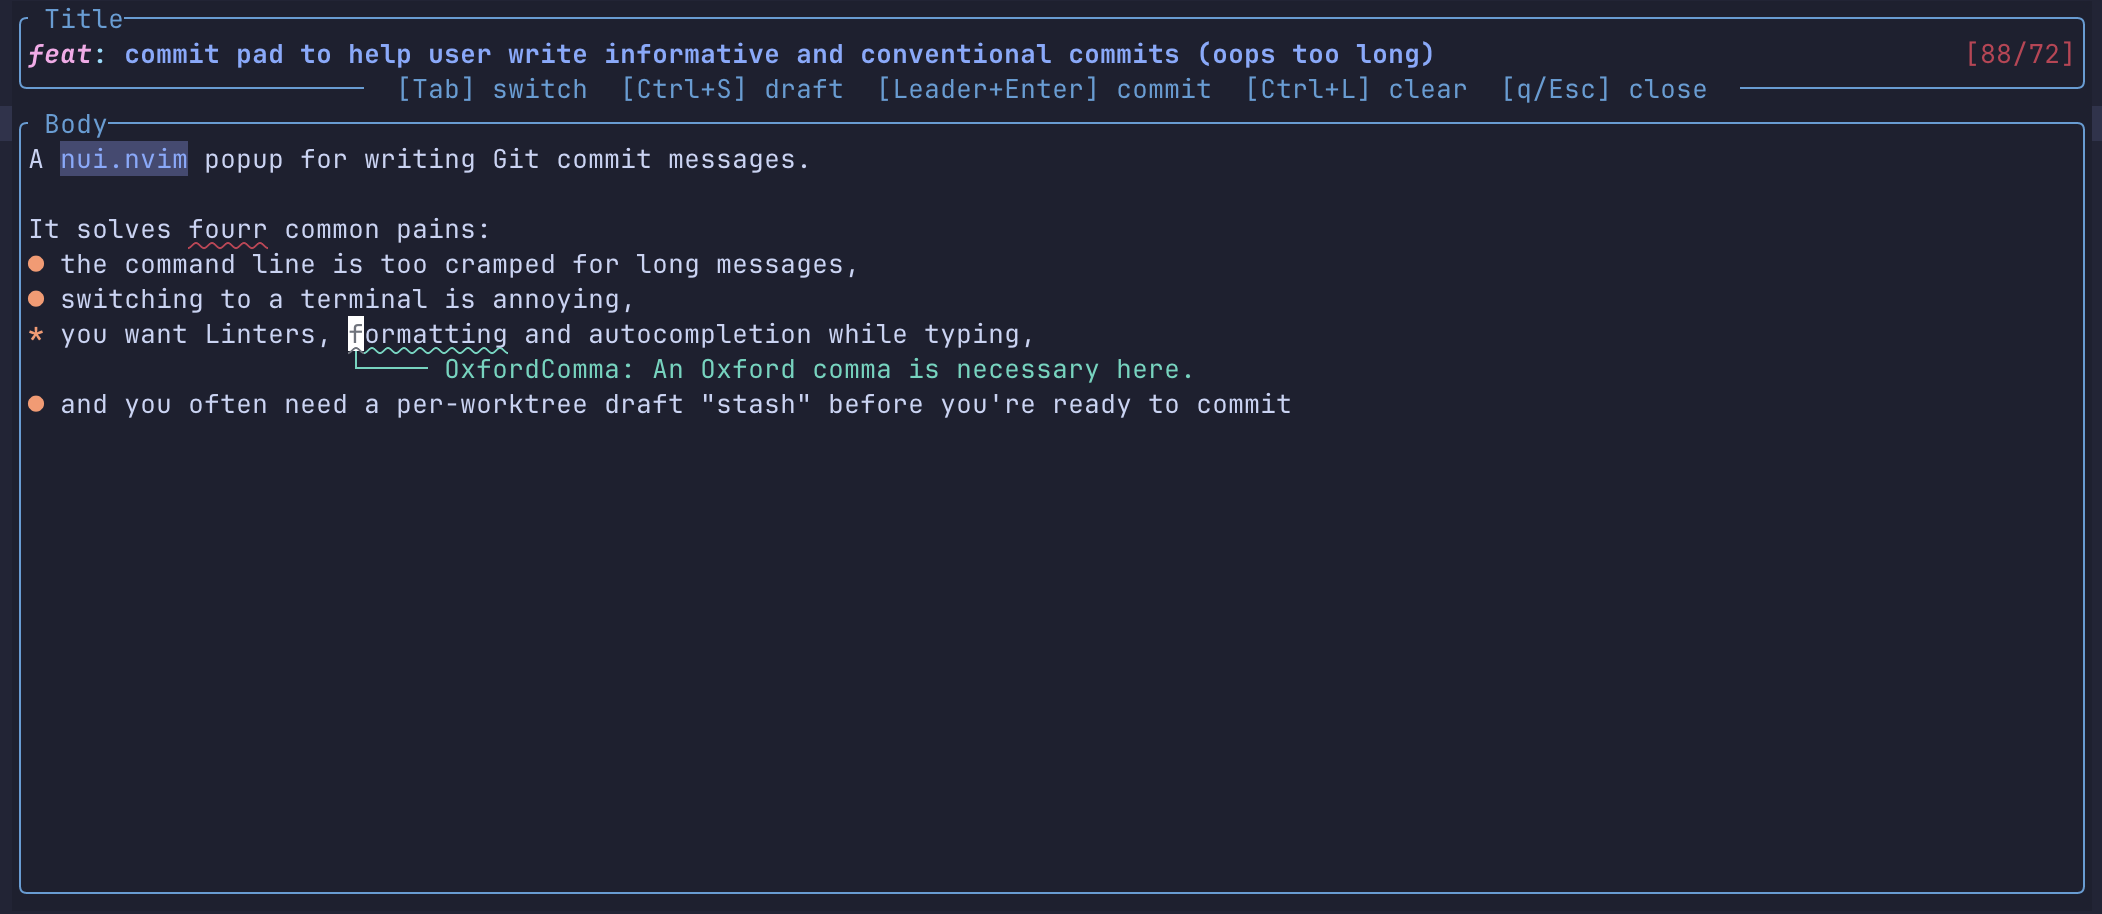This screenshot has width=2102, height=914.
Task: Click "(oops too long)" in the title
Action: (1316, 54)
